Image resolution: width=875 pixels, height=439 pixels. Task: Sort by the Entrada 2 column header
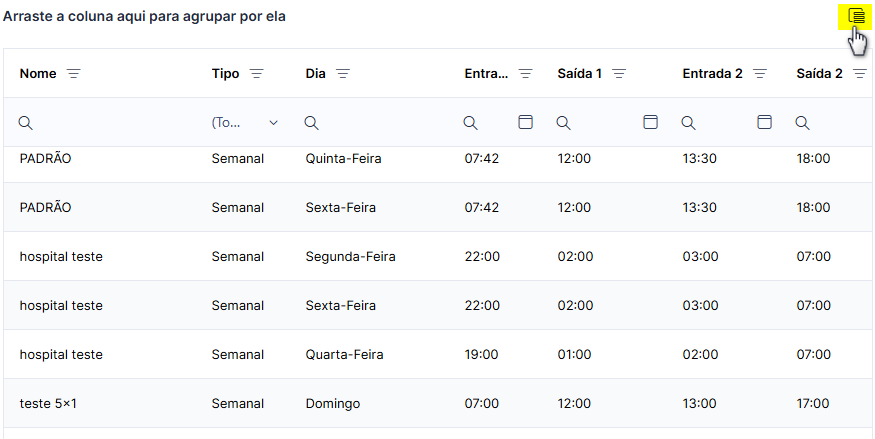(712, 74)
